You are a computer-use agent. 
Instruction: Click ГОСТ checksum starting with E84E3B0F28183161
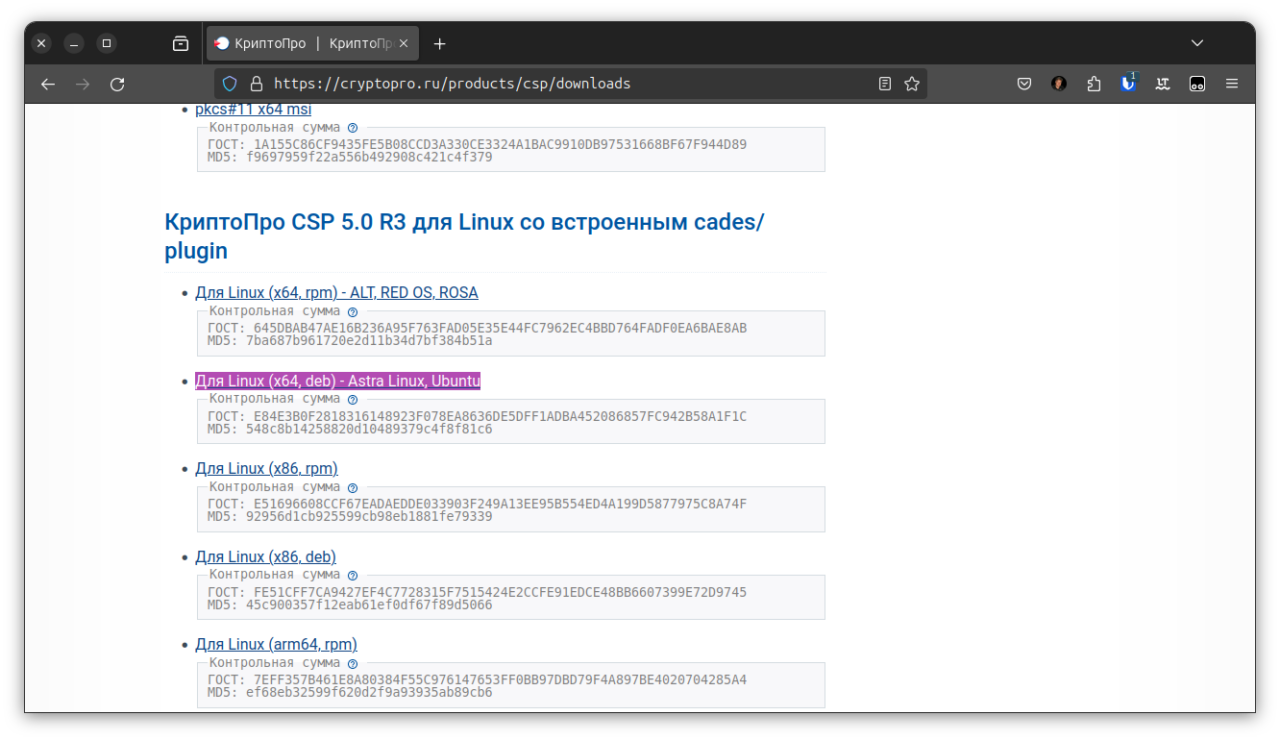pyautogui.click(x=500, y=416)
